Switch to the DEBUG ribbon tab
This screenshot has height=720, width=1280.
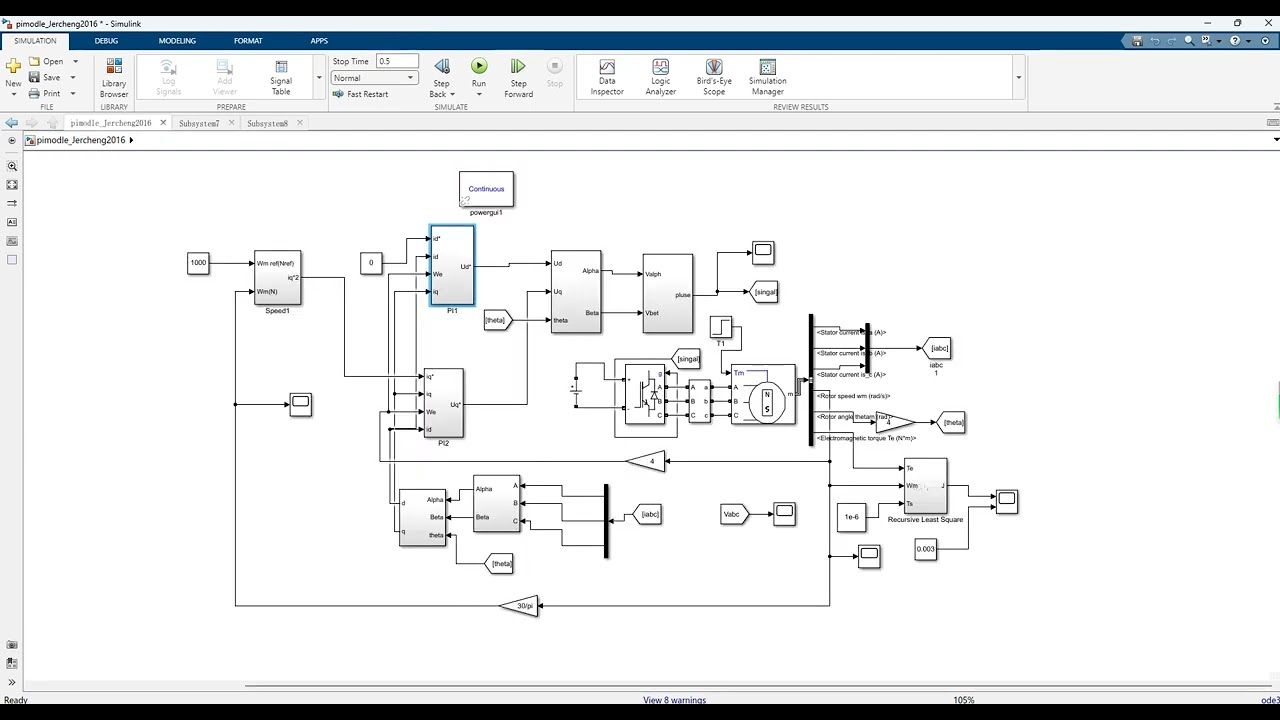[106, 41]
